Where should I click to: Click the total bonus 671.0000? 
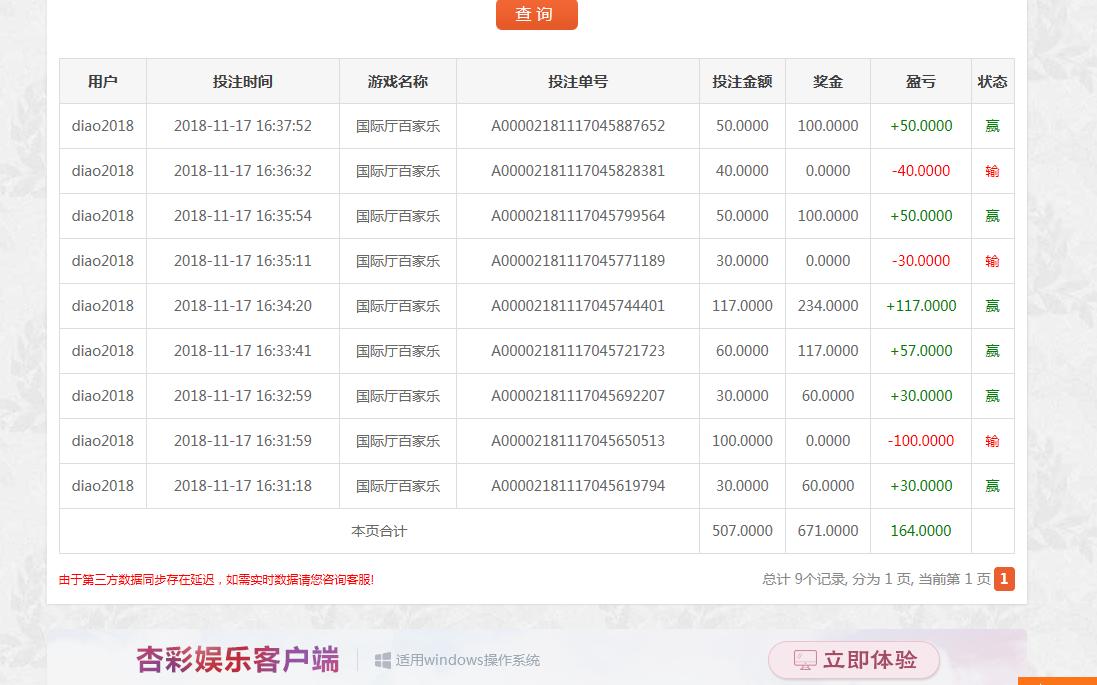click(x=828, y=531)
